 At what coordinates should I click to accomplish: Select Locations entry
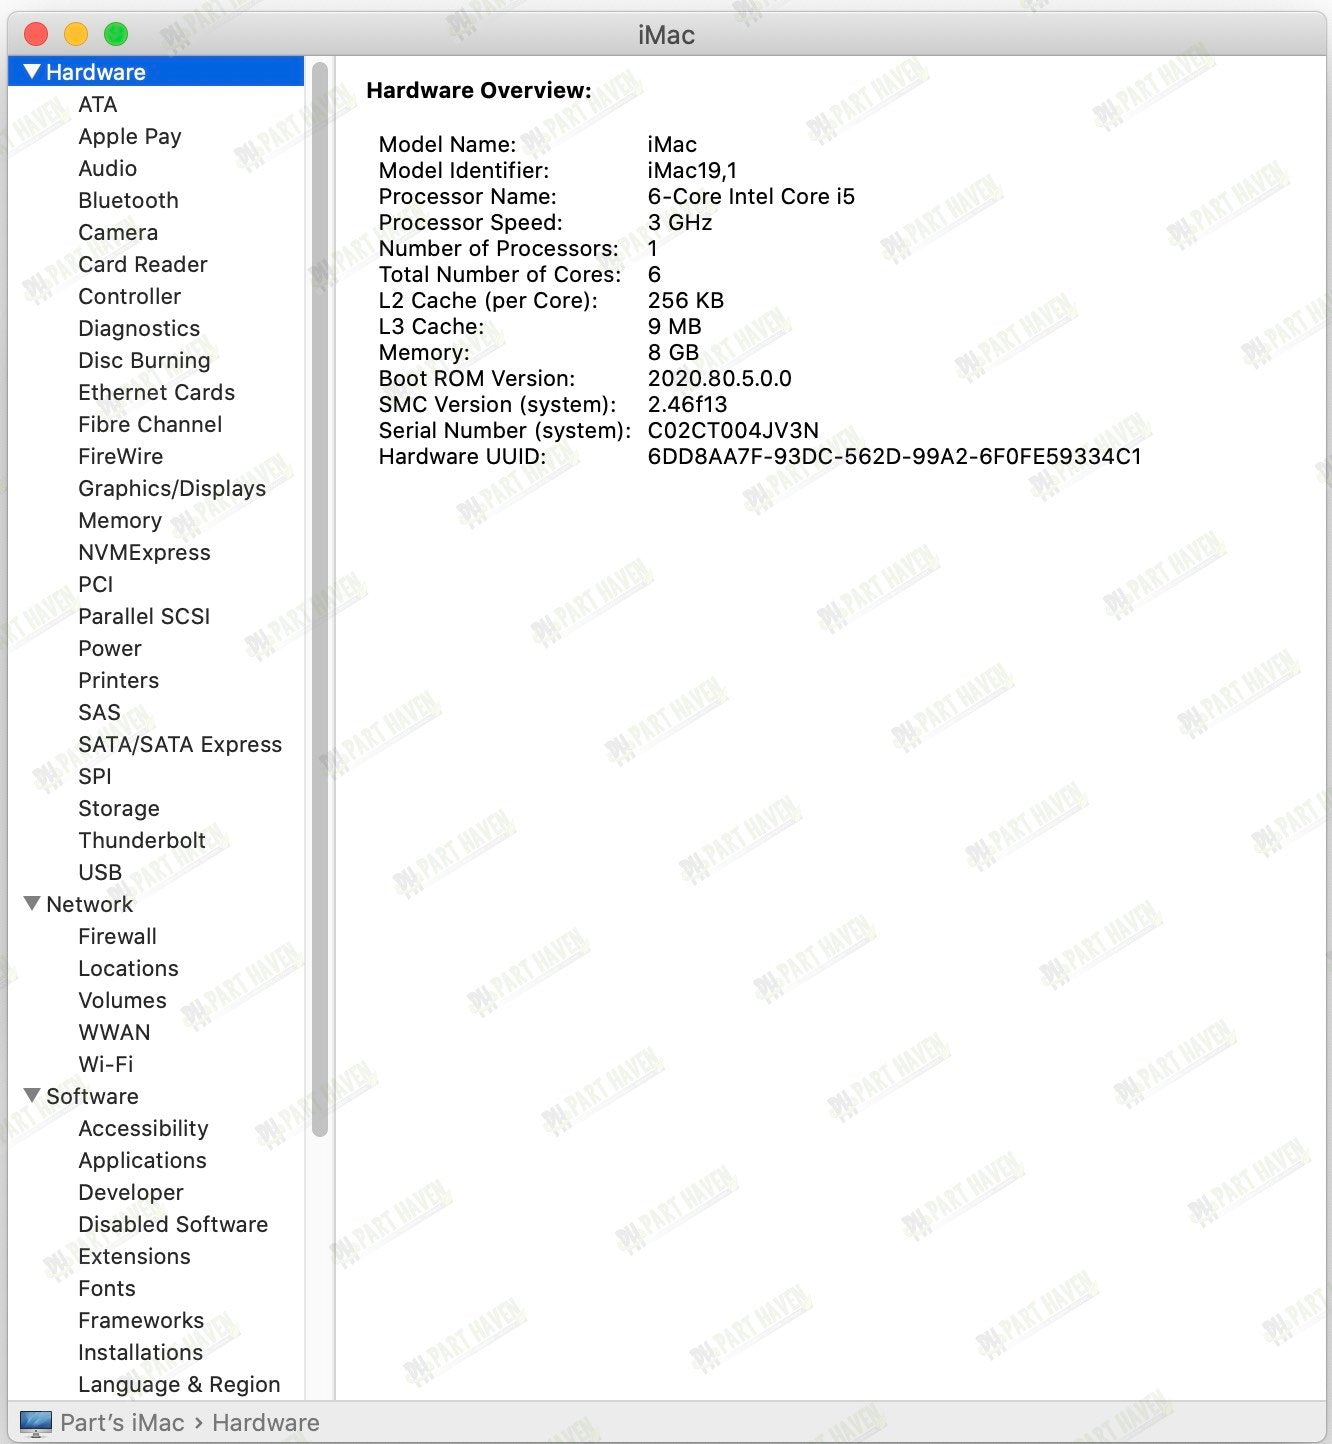(128, 968)
